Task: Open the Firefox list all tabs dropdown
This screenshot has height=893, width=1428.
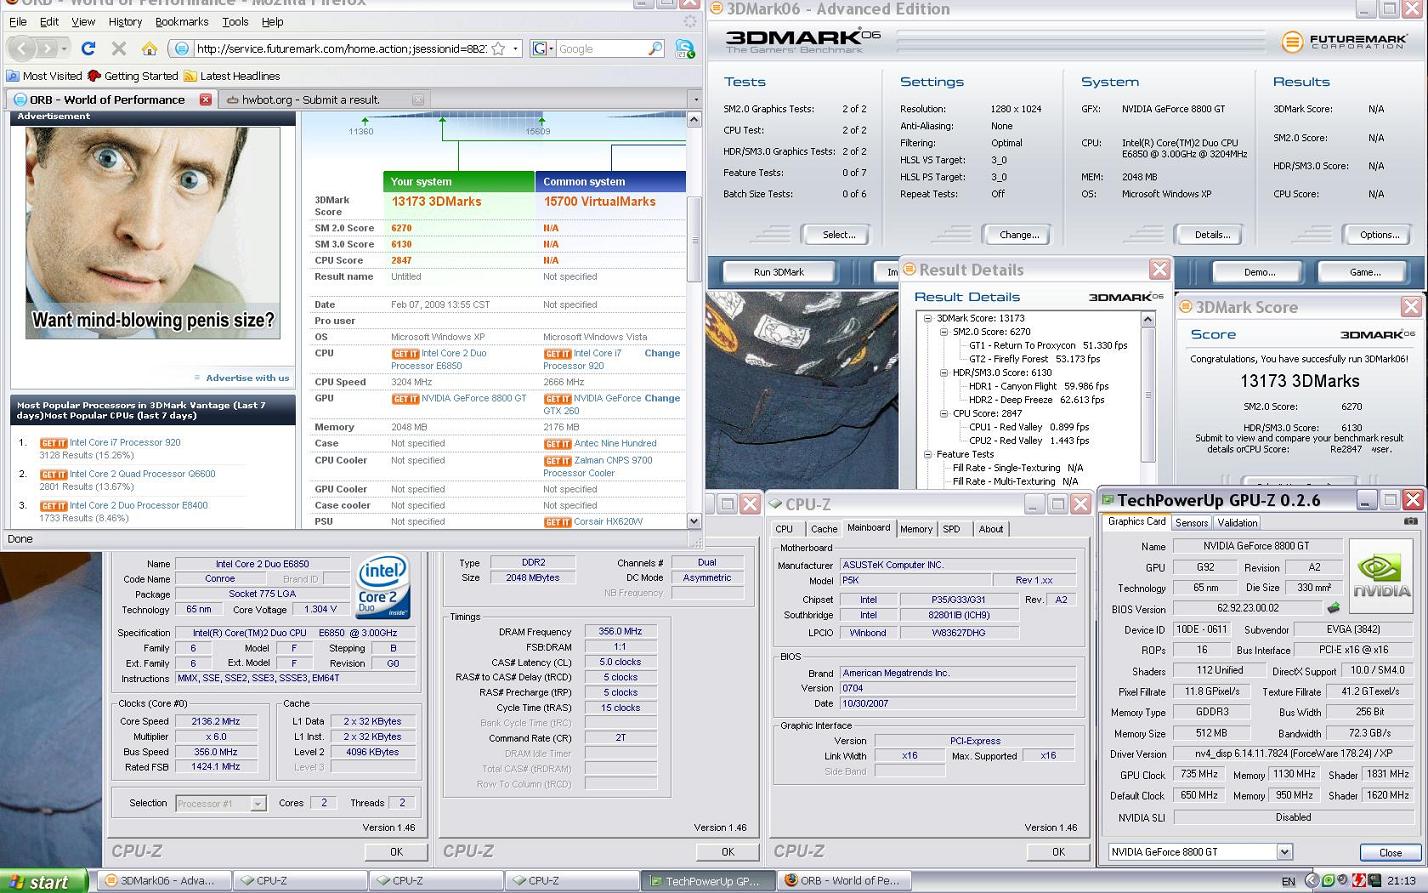Action: pyautogui.click(x=695, y=99)
